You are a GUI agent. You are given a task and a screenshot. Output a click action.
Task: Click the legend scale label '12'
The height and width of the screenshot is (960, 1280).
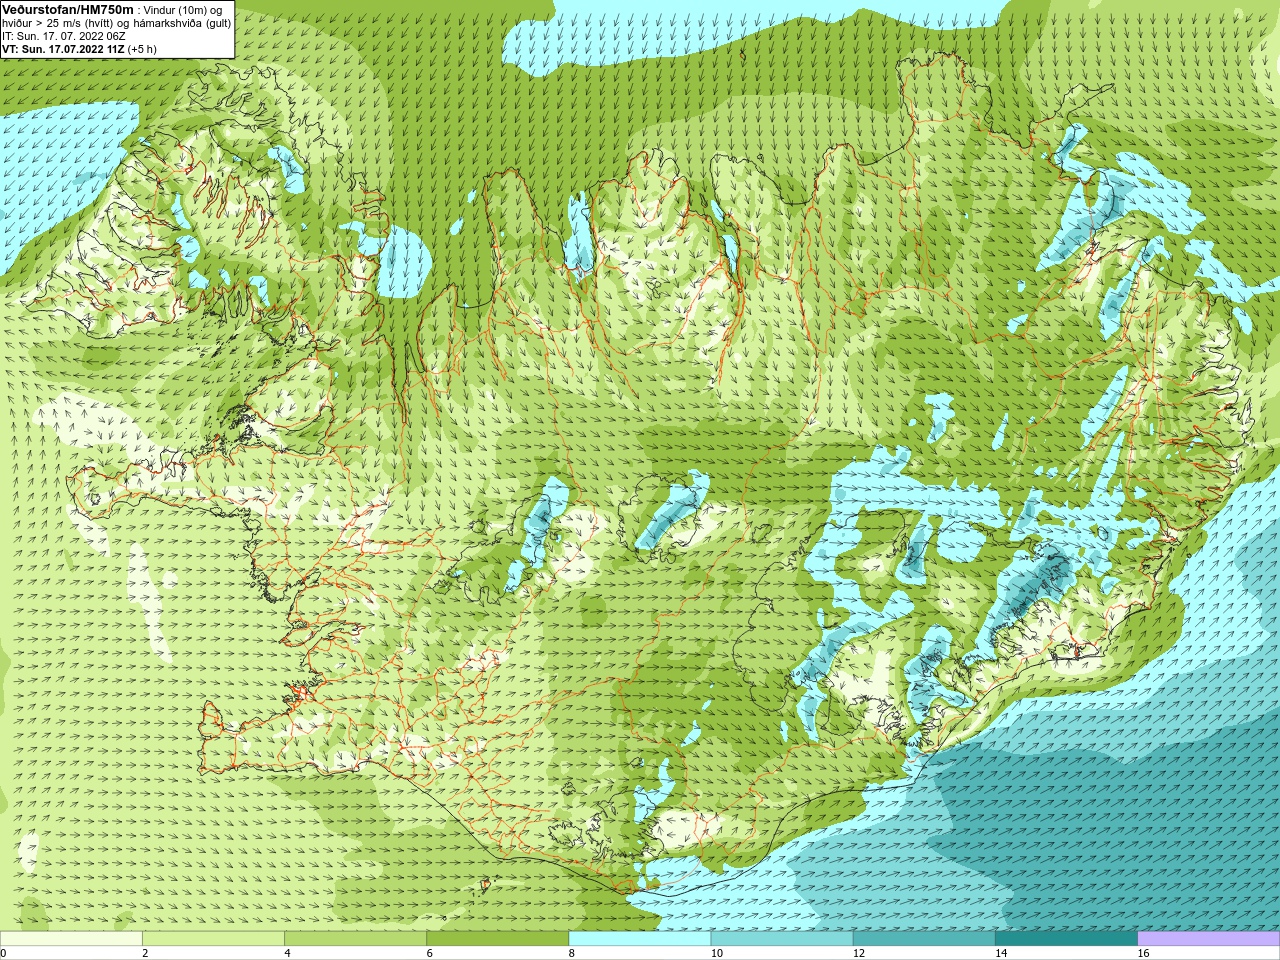tap(859, 953)
